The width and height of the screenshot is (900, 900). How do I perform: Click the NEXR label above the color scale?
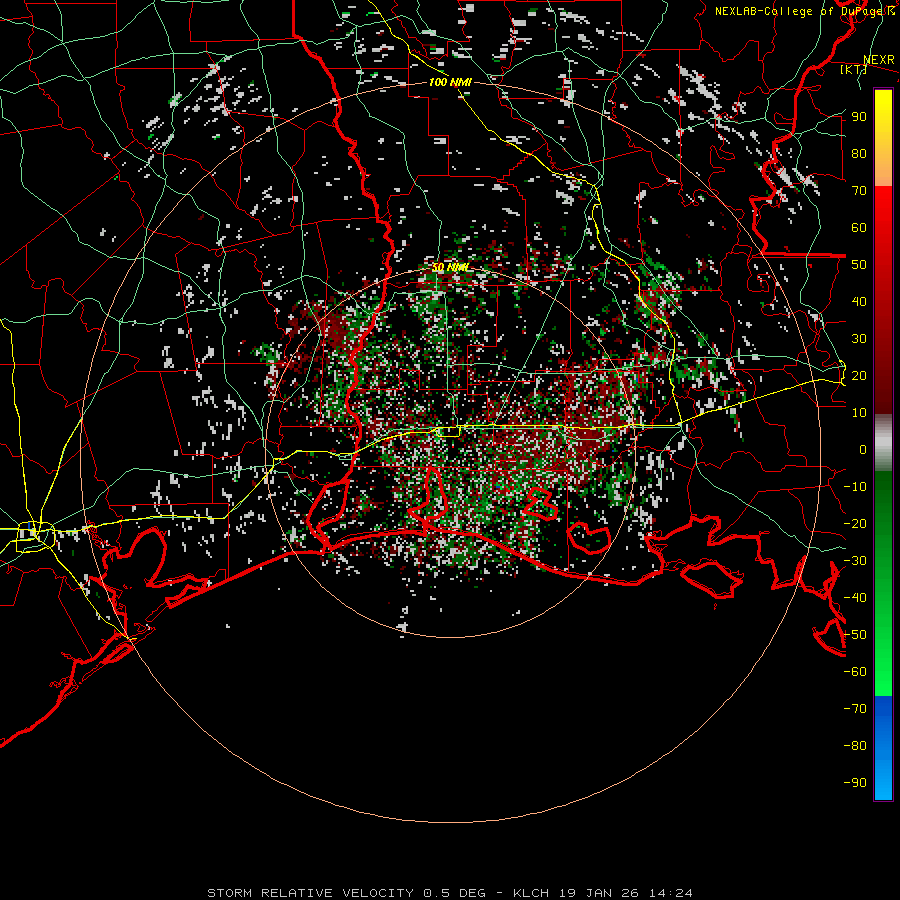click(879, 60)
